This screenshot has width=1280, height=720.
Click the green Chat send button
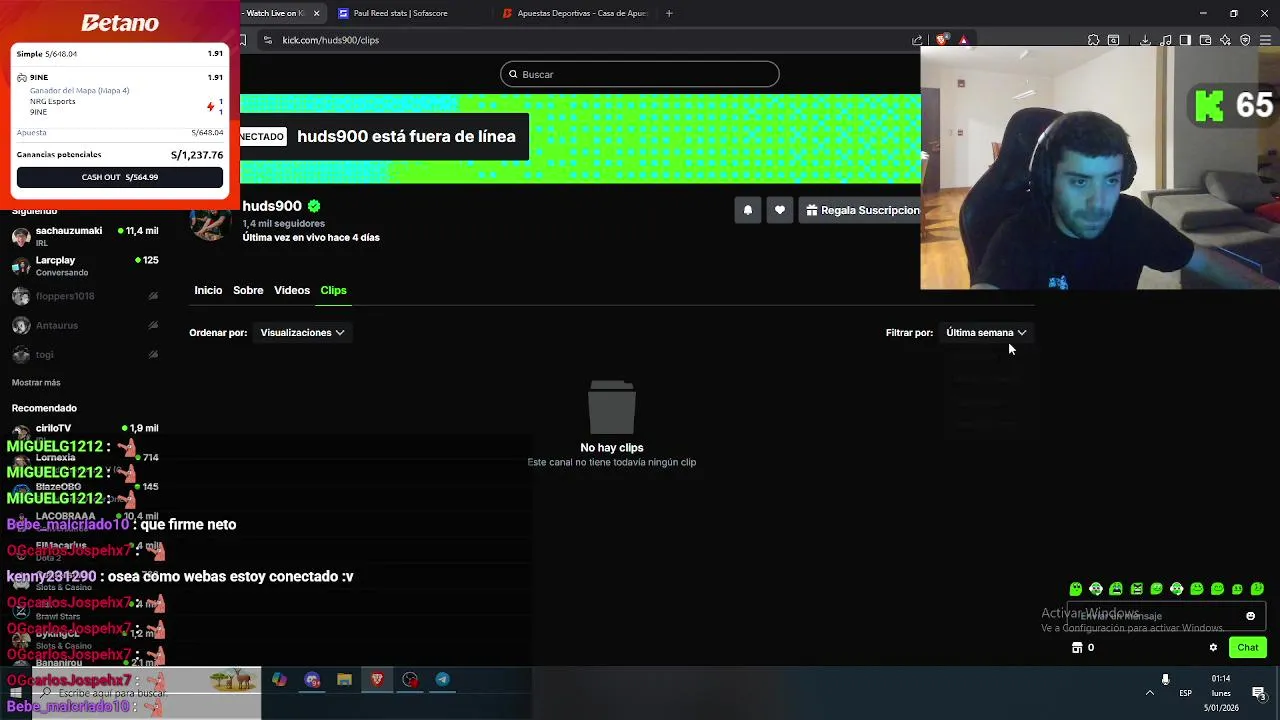point(1247,647)
